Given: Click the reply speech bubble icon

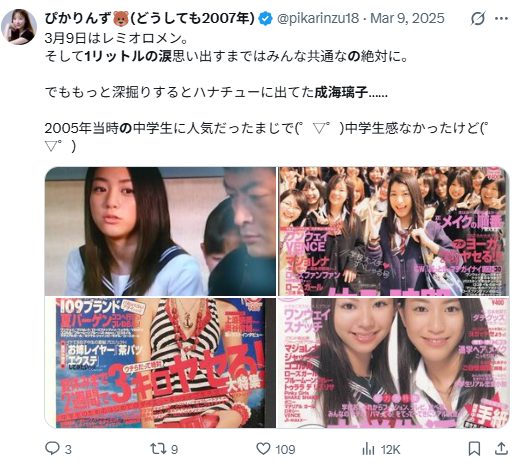Looking at the screenshot, I should (x=52, y=449).
